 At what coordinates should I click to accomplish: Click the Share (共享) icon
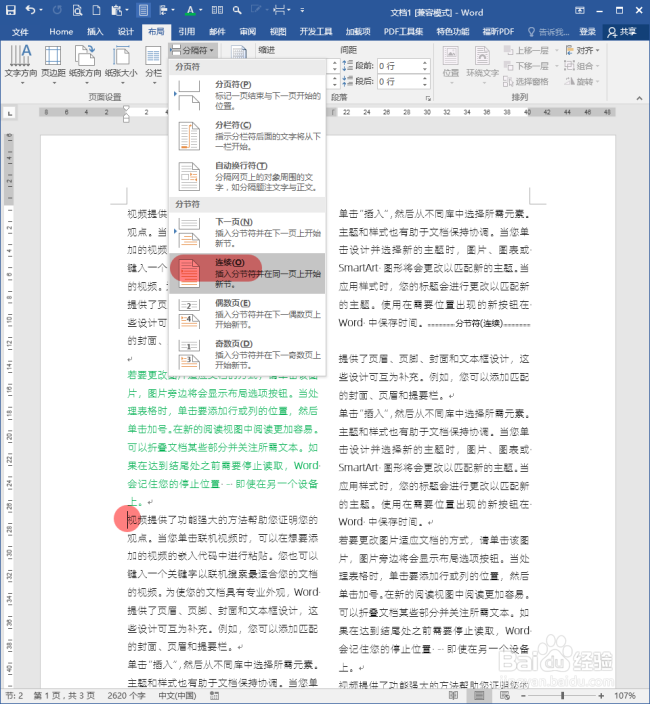pos(621,31)
